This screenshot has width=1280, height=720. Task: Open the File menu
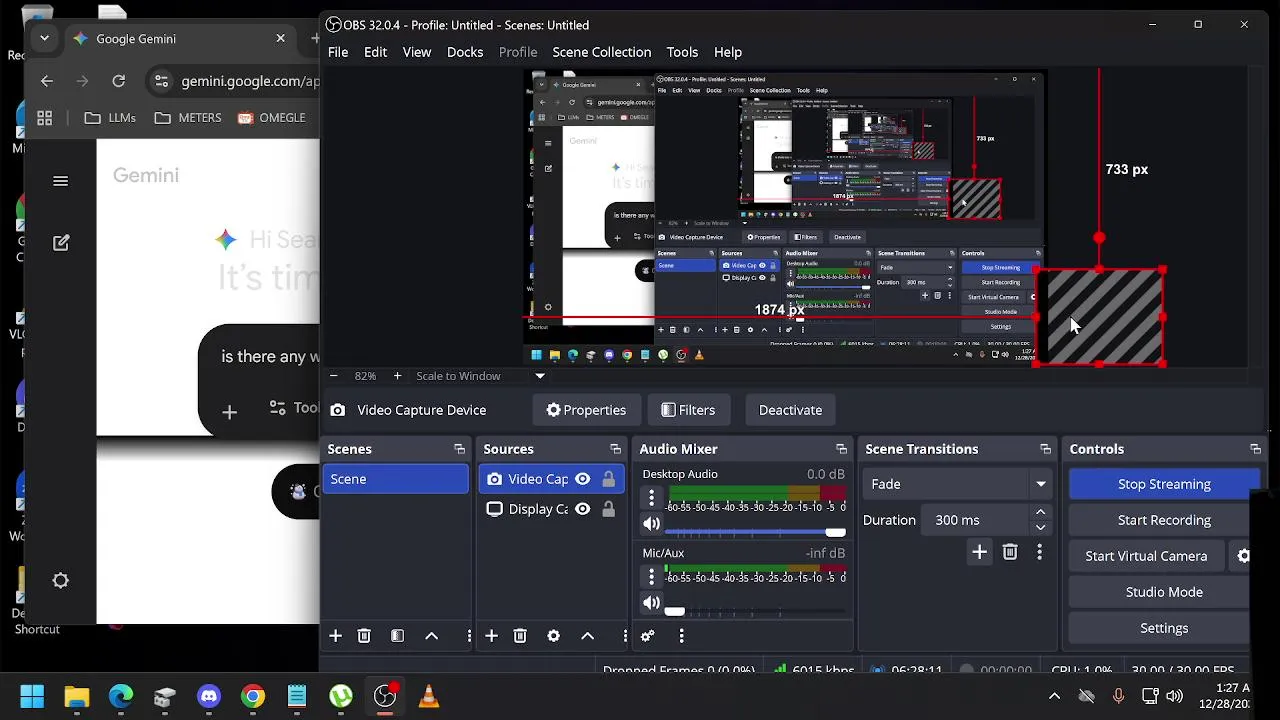pos(338,52)
